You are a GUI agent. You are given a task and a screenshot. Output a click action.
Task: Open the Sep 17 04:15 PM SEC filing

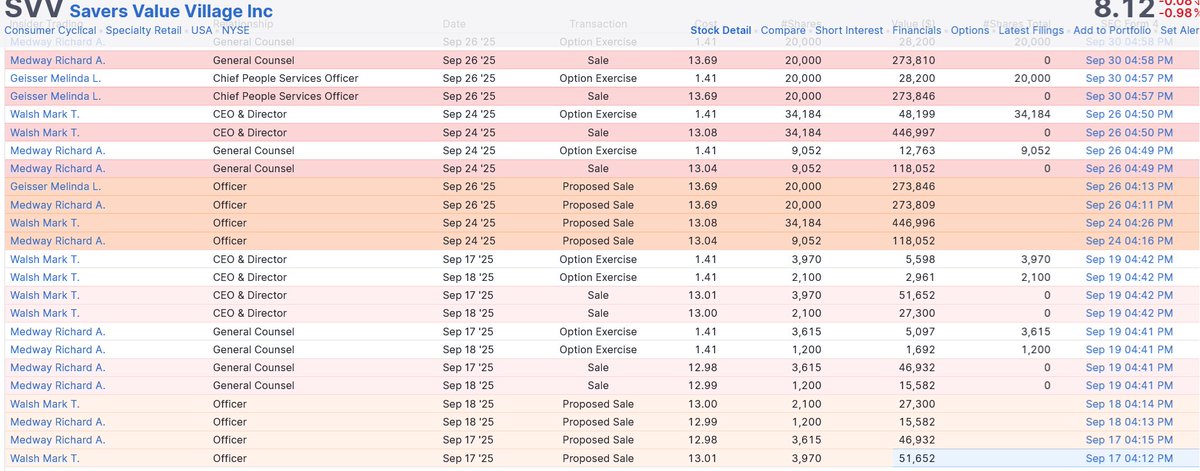[x=1130, y=439]
